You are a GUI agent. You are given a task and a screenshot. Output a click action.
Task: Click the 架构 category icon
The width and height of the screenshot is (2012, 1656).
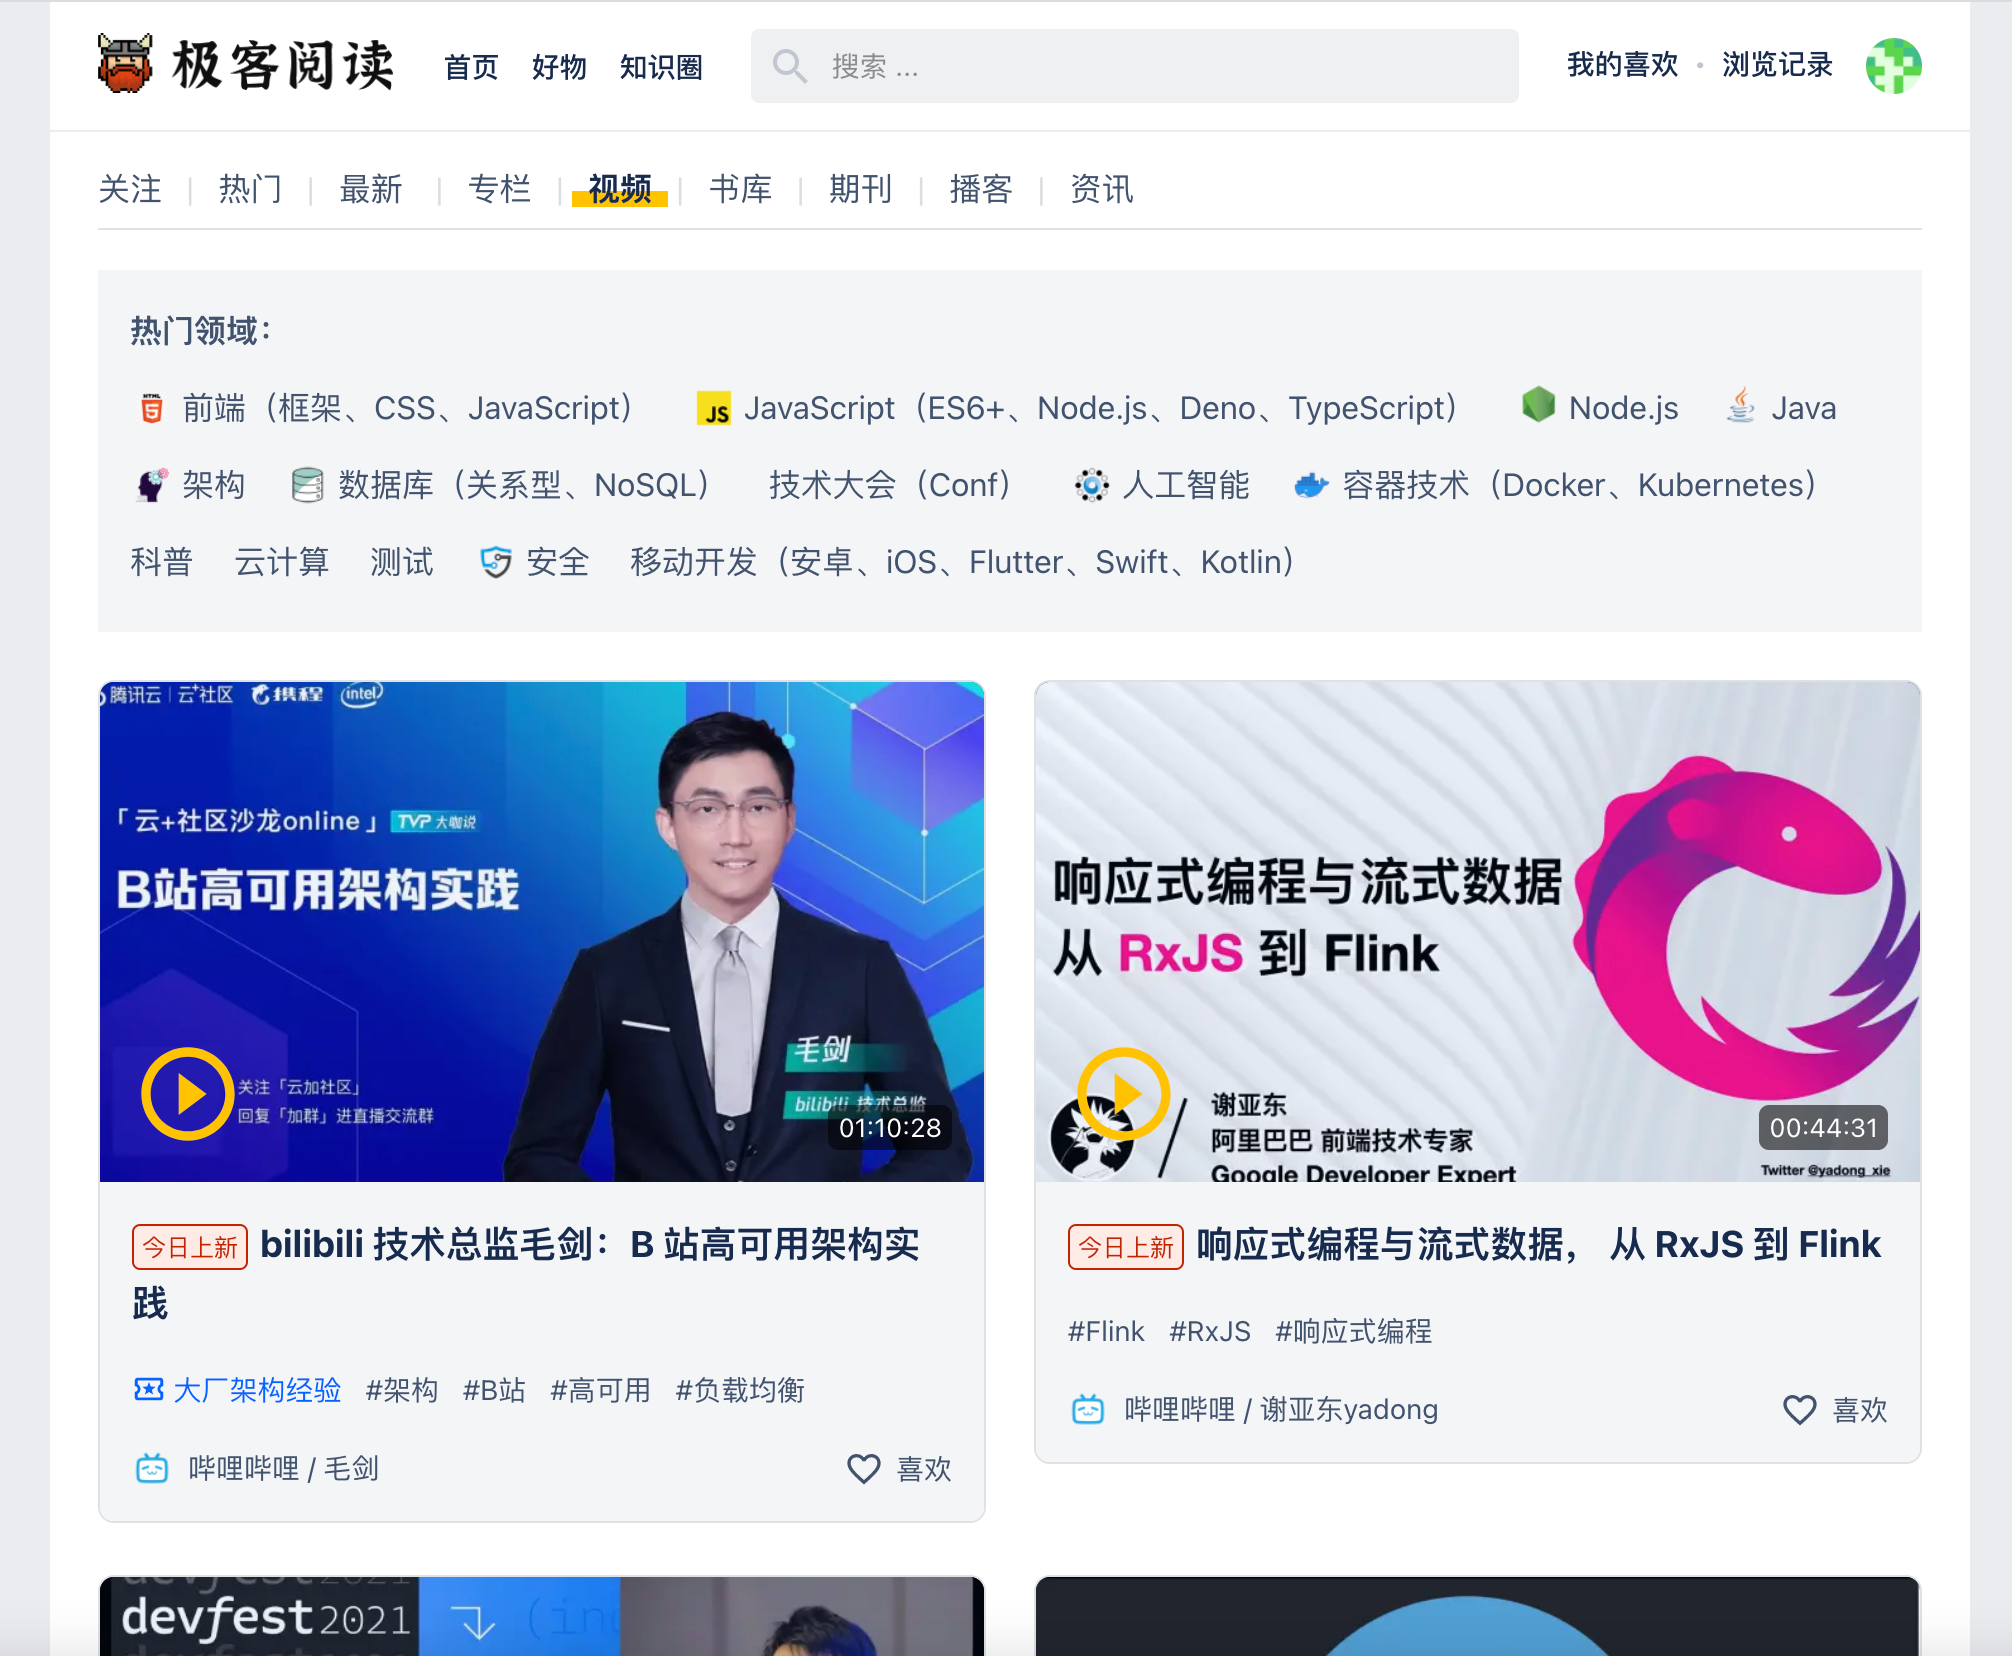click(x=152, y=486)
